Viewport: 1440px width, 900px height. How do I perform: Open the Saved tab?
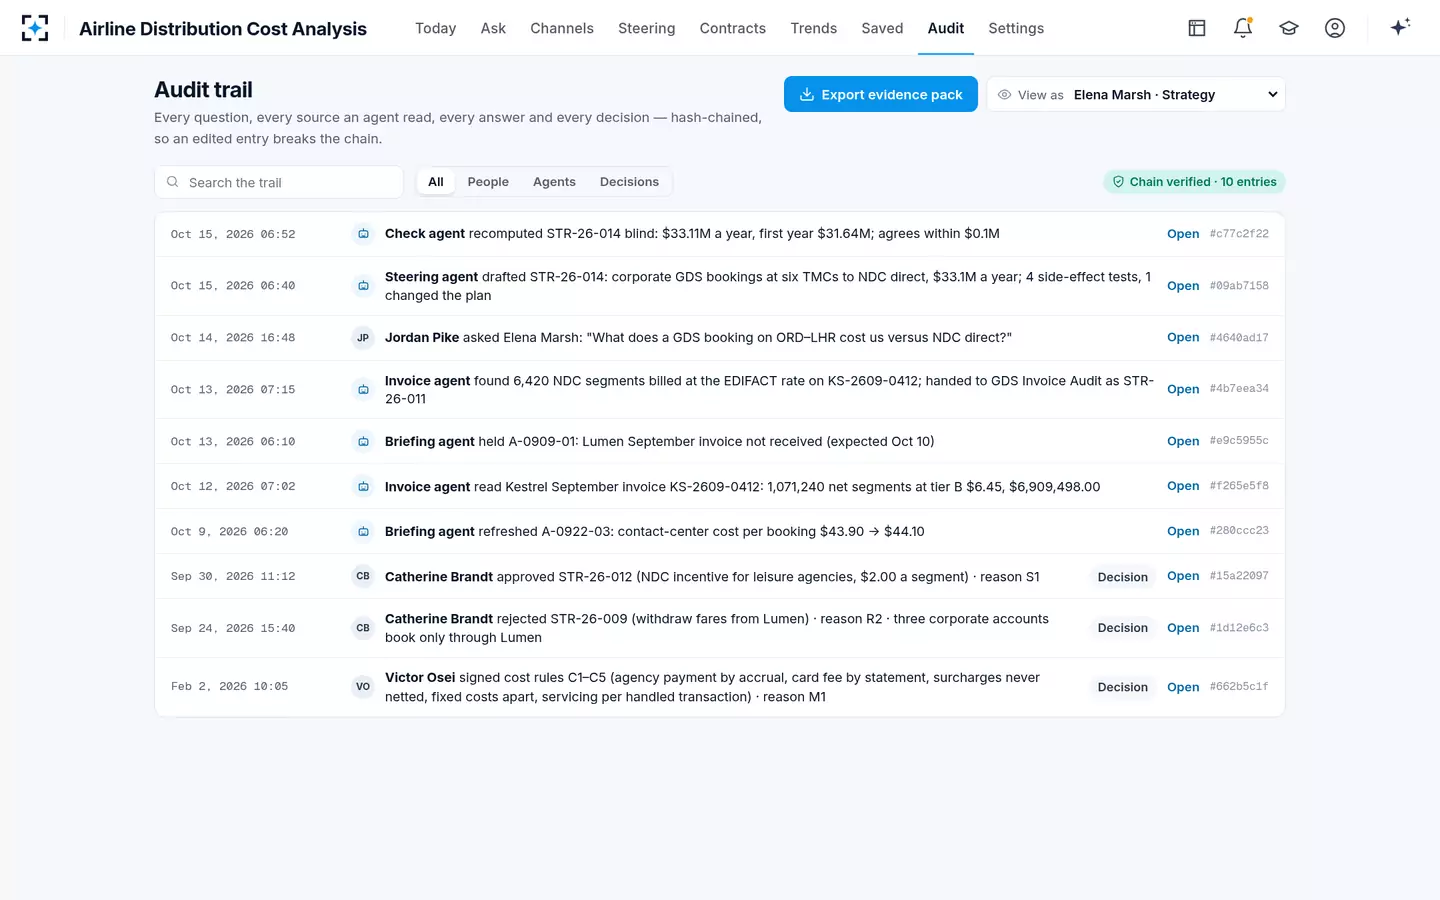[x=882, y=28]
